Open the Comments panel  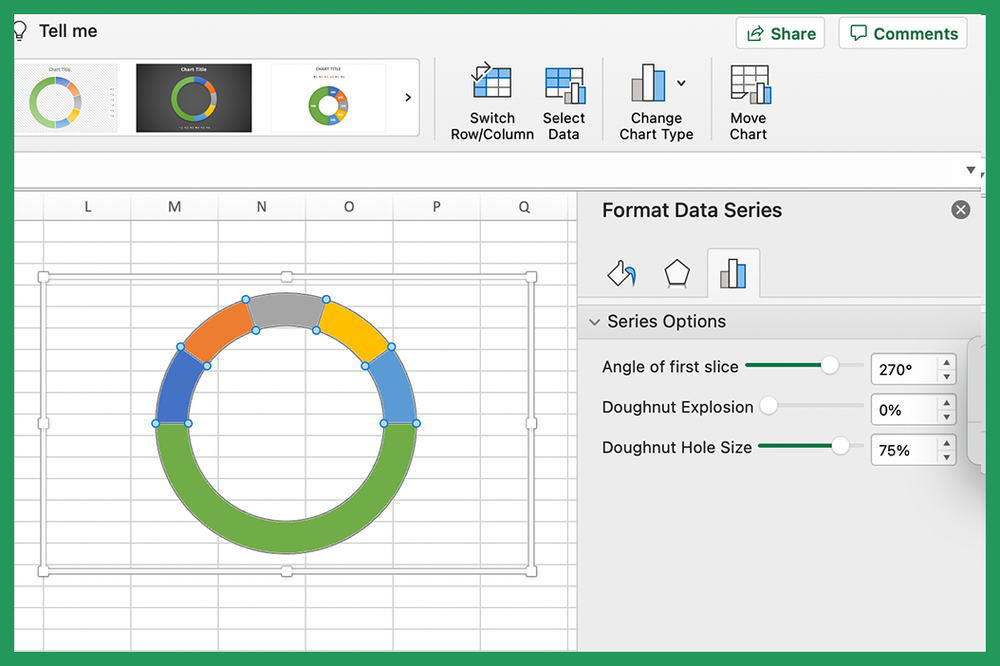902,32
